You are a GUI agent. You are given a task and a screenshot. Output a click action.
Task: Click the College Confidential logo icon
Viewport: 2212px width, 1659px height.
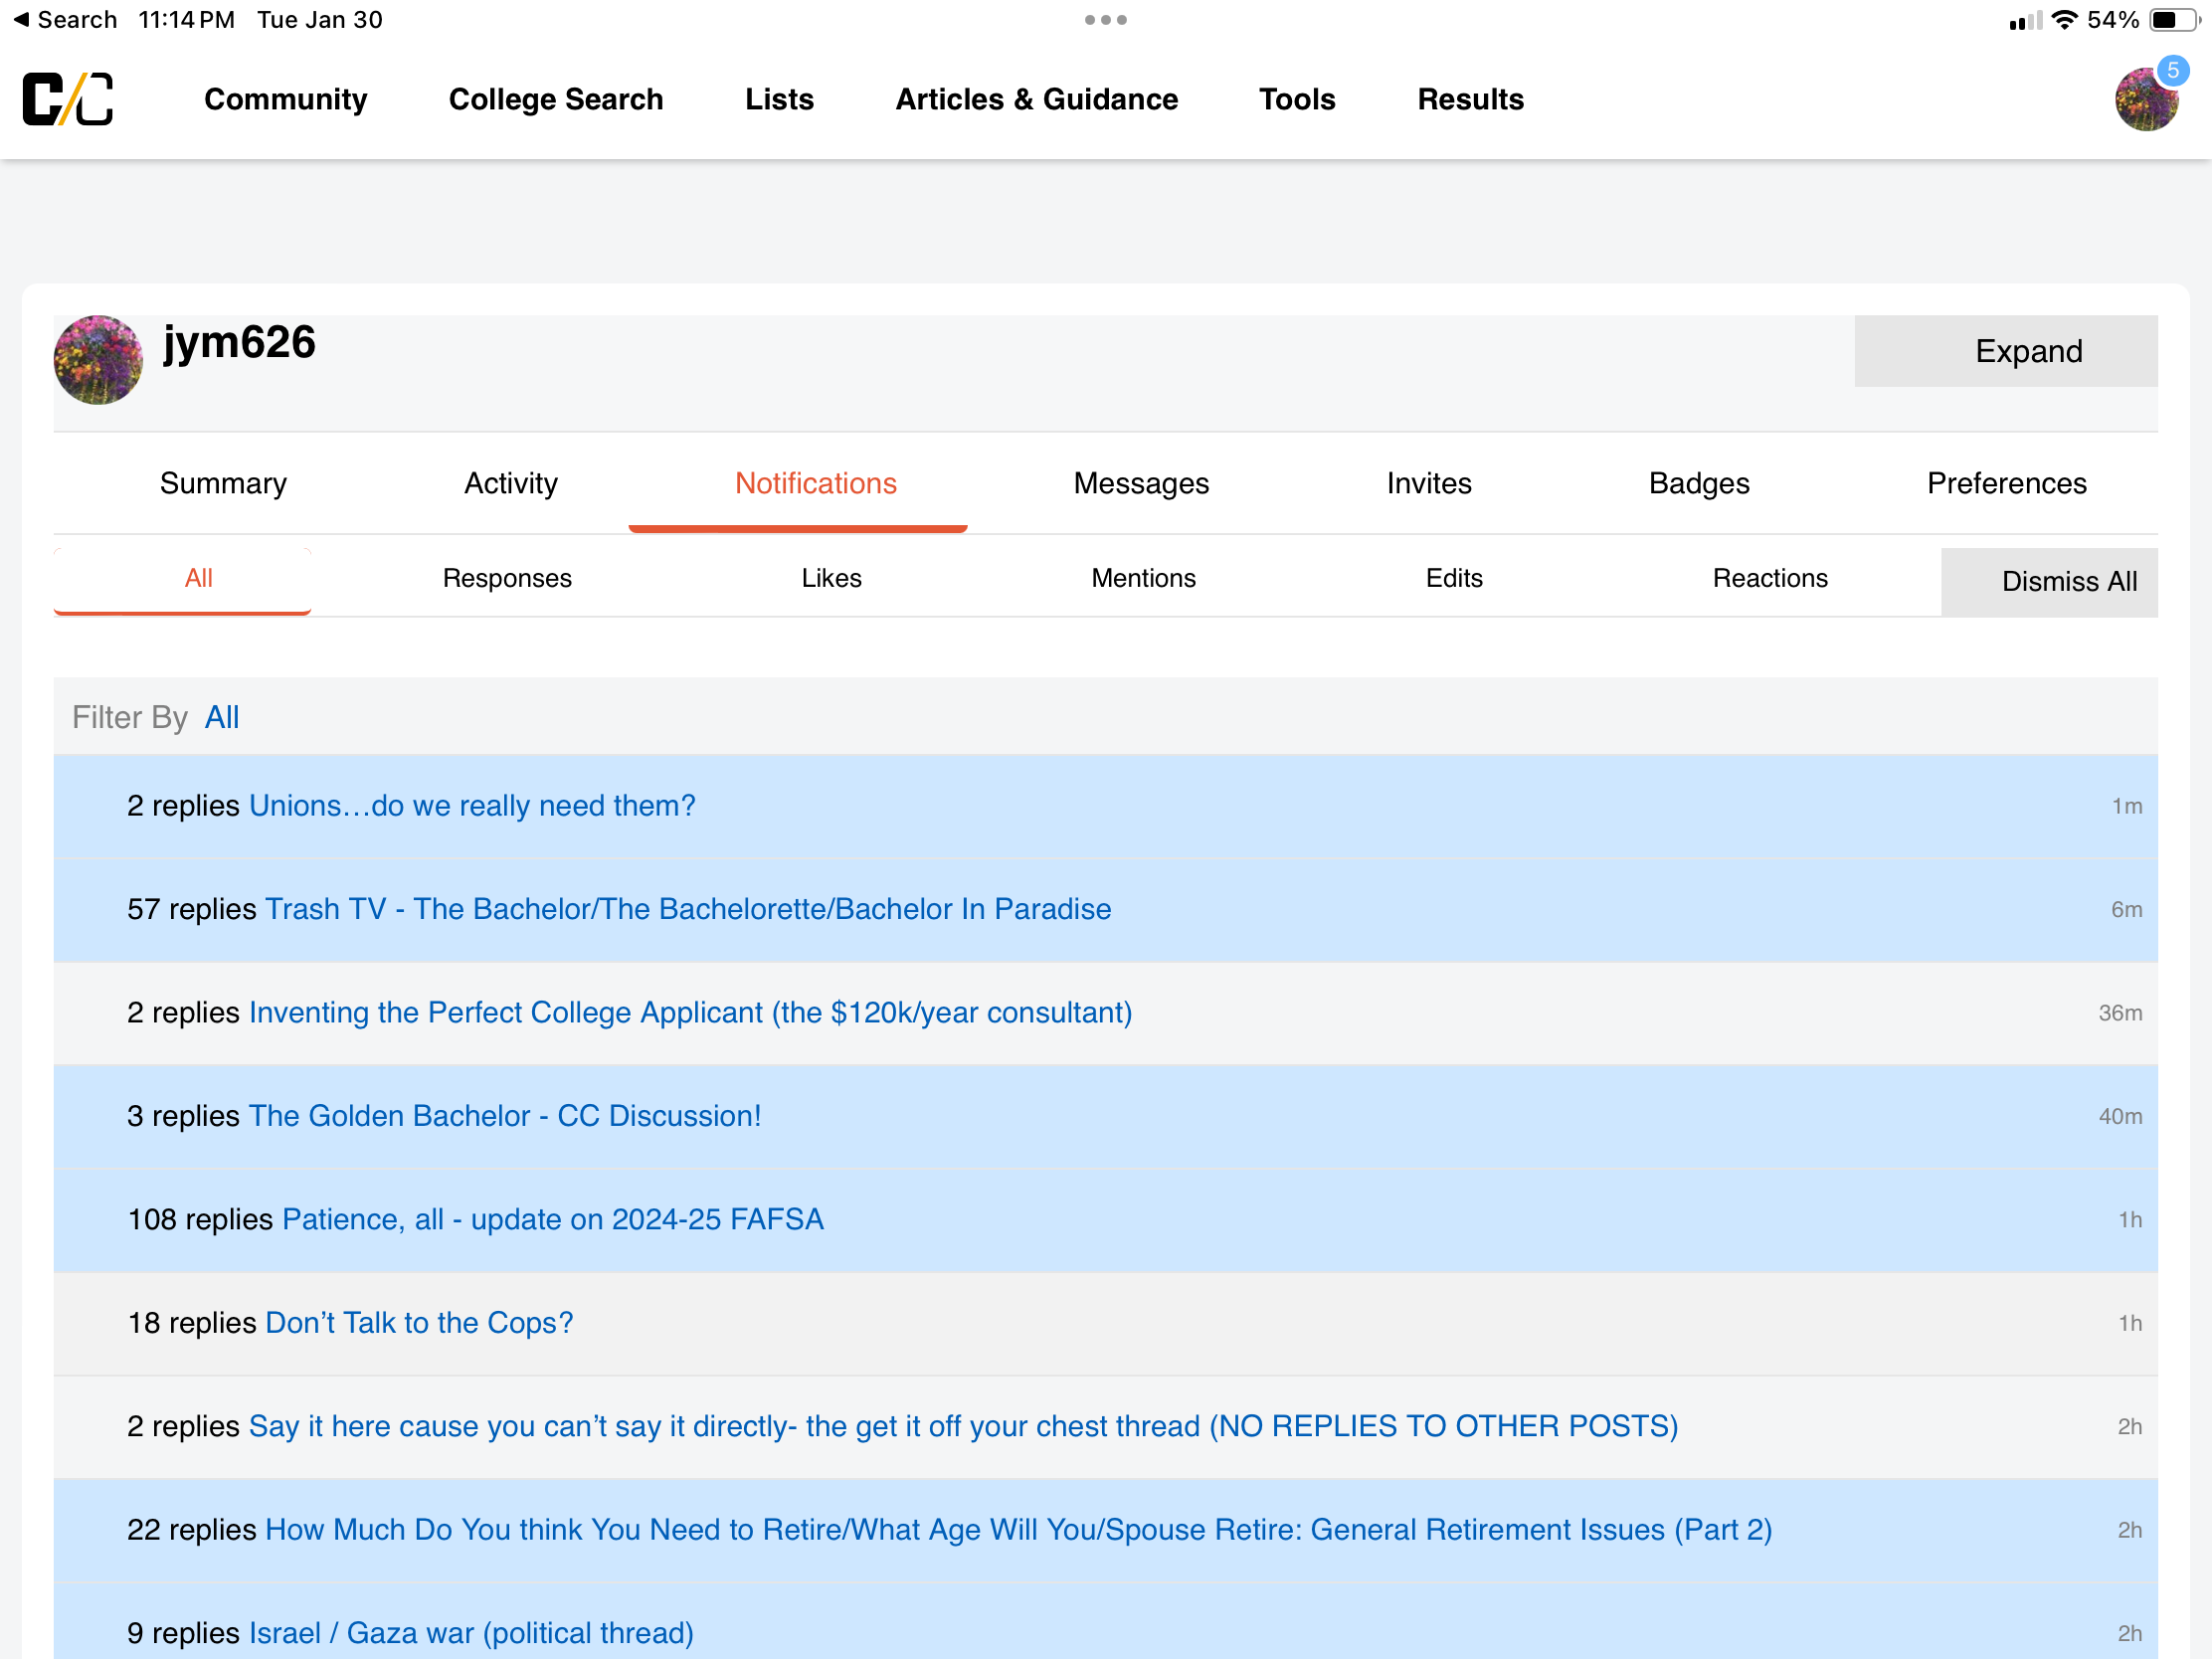click(68, 99)
